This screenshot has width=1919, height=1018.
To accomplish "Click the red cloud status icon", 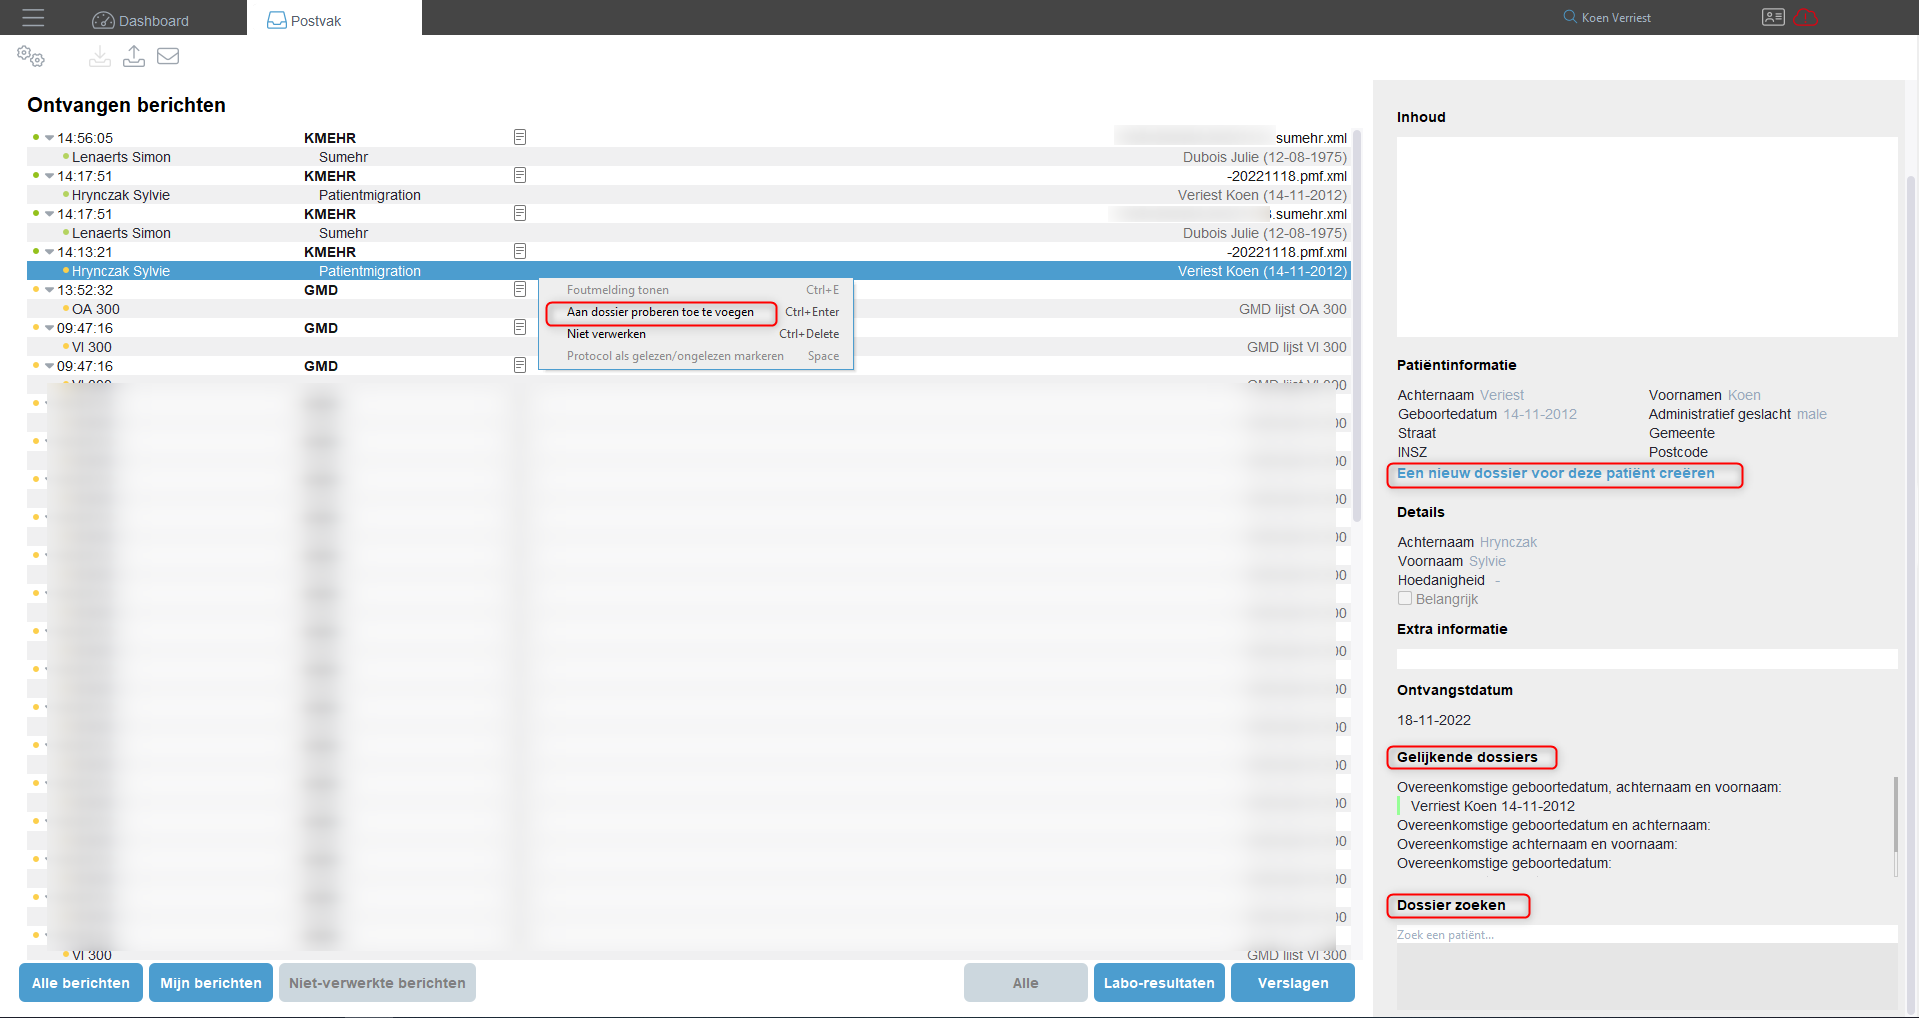I will [x=1806, y=17].
